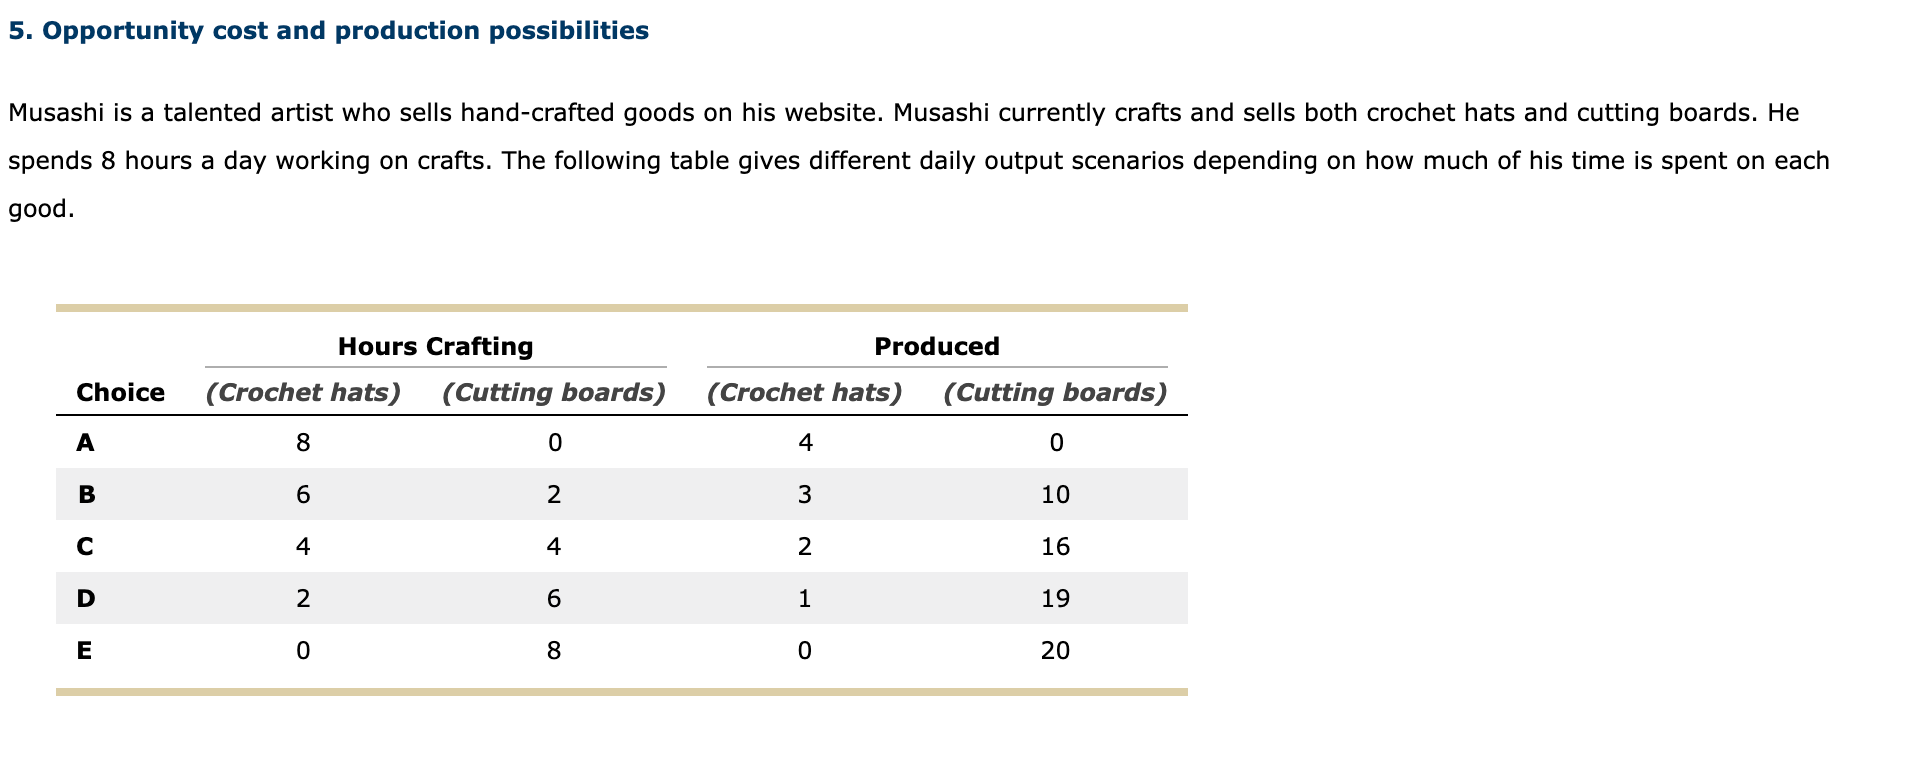Click the Hours Crafting '(Crochet hats)' subheader
The width and height of the screenshot is (1912, 784).
tap(303, 392)
